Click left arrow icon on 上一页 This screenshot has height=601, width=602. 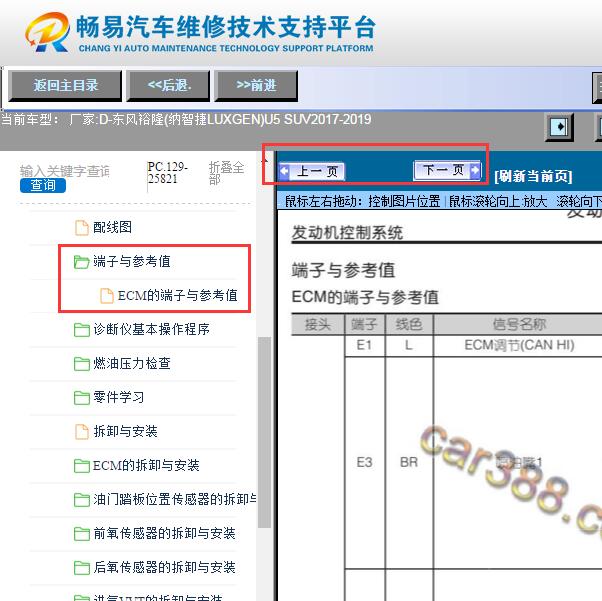(x=284, y=171)
